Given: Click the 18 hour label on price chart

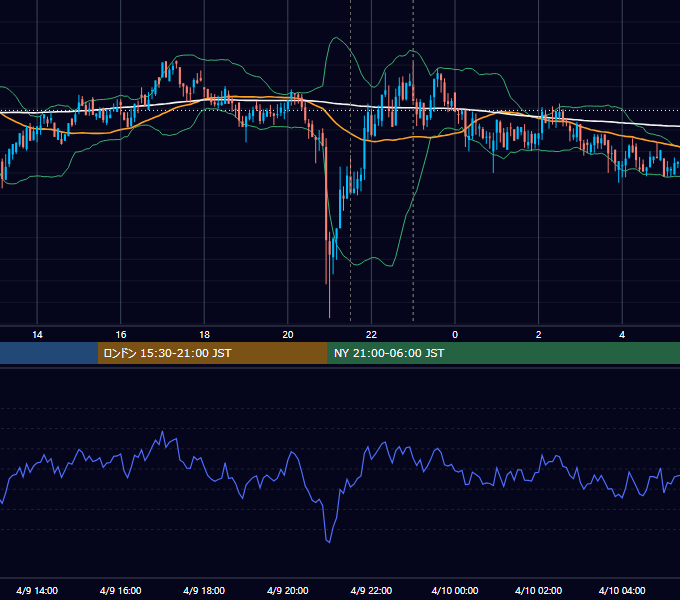Looking at the screenshot, I should coord(204,335).
